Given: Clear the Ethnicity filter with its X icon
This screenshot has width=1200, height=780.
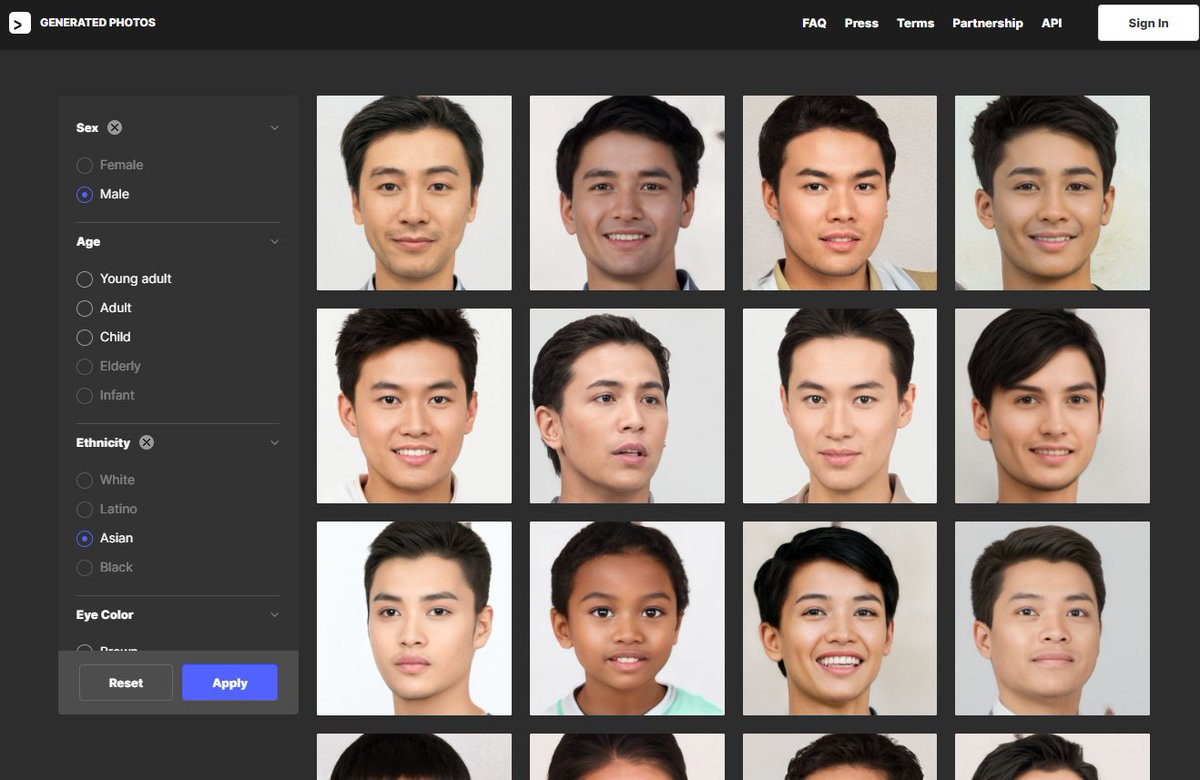Looking at the screenshot, I should tap(146, 443).
